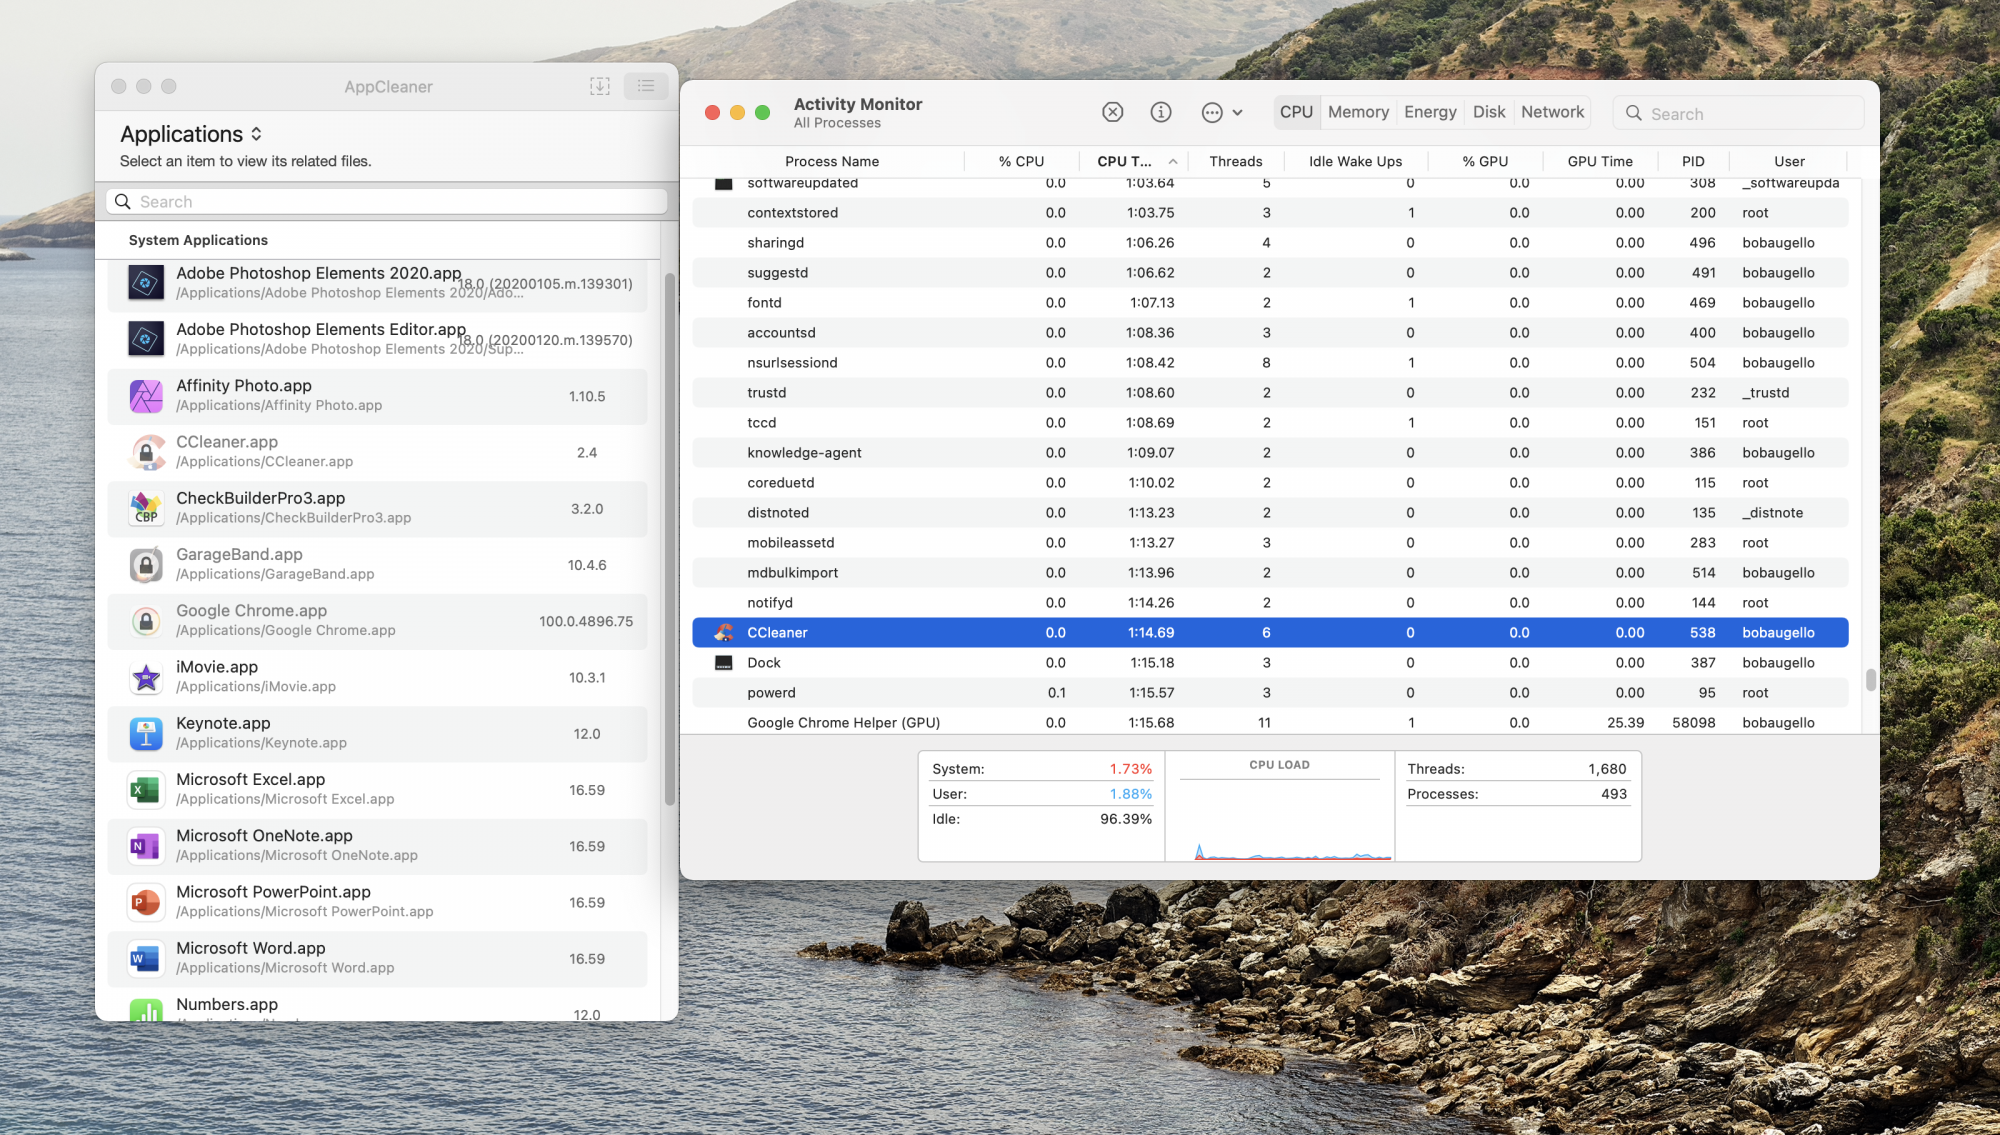Image resolution: width=2000 pixels, height=1135 pixels.
Task: Expand the Applications category selector in AppCleaner
Action: click(x=191, y=134)
